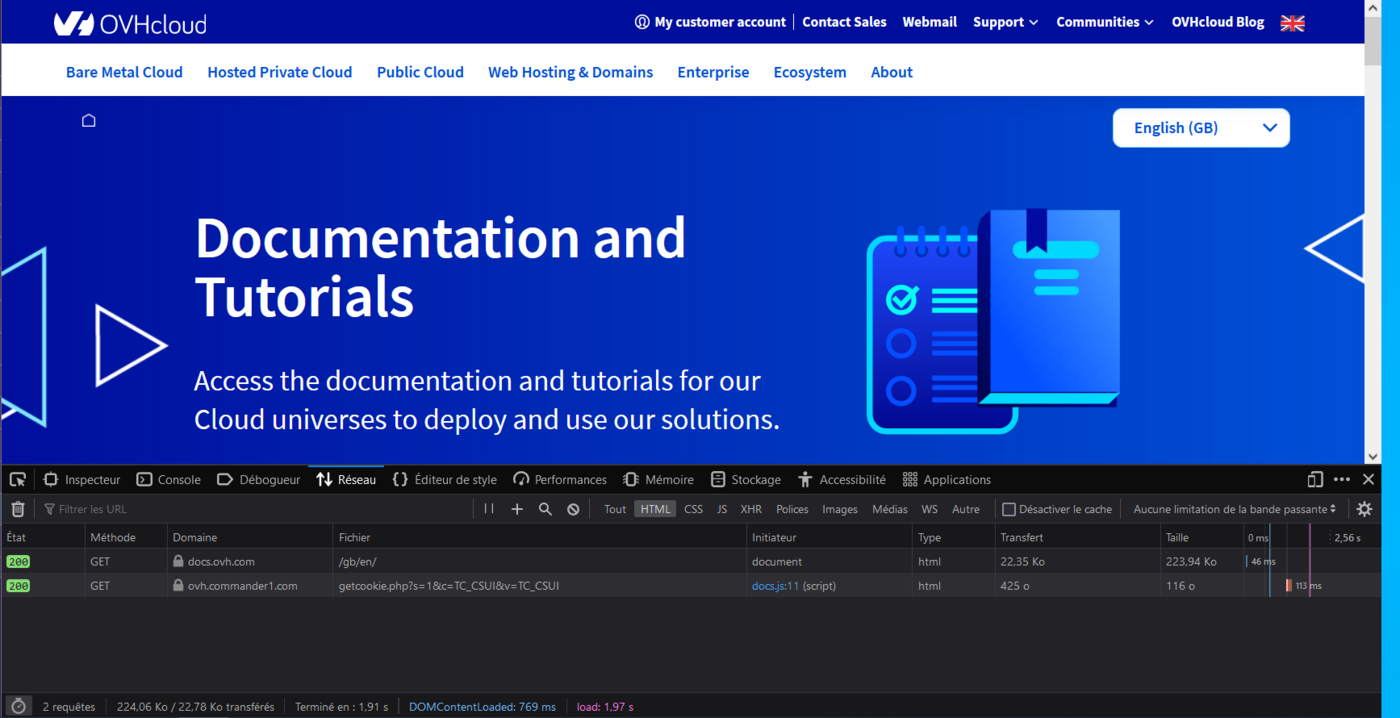Enable the Désactiver le cache checkbox
Image resolution: width=1400 pixels, height=718 pixels.
coord(1009,510)
